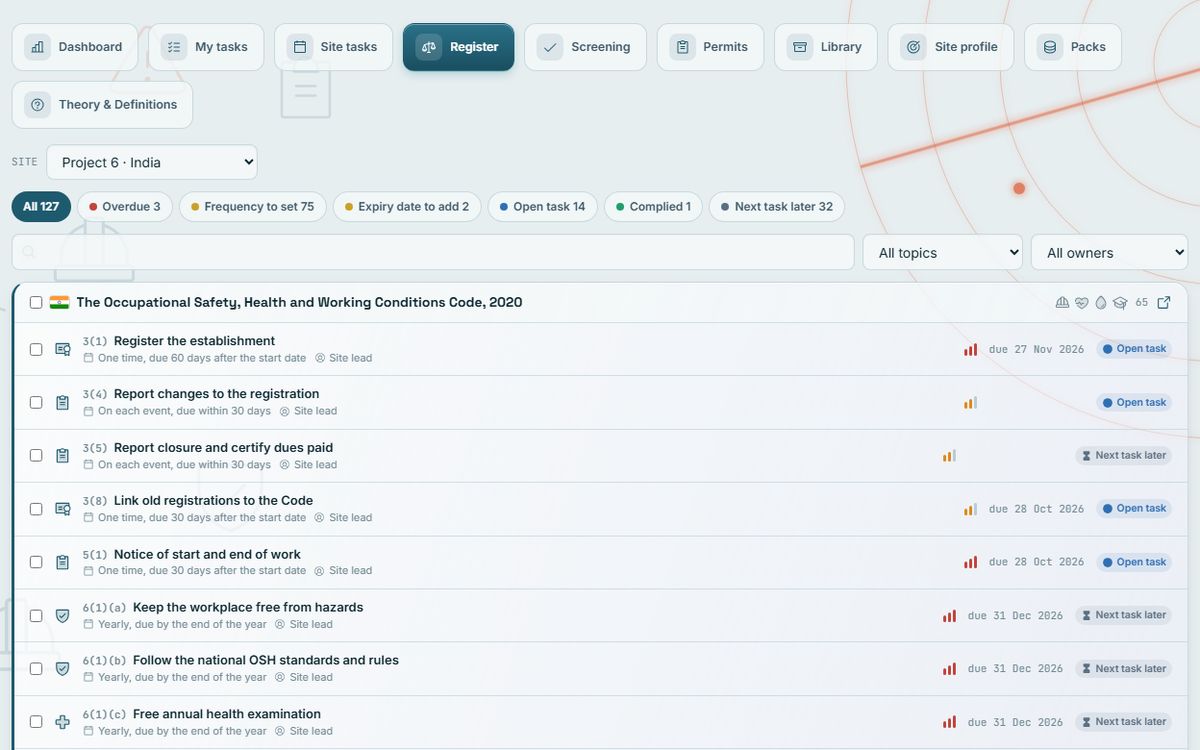The image size is (1200, 750).
Task: Click the graduation cap icon in the Code header
Action: click(x=1120, y=303)
